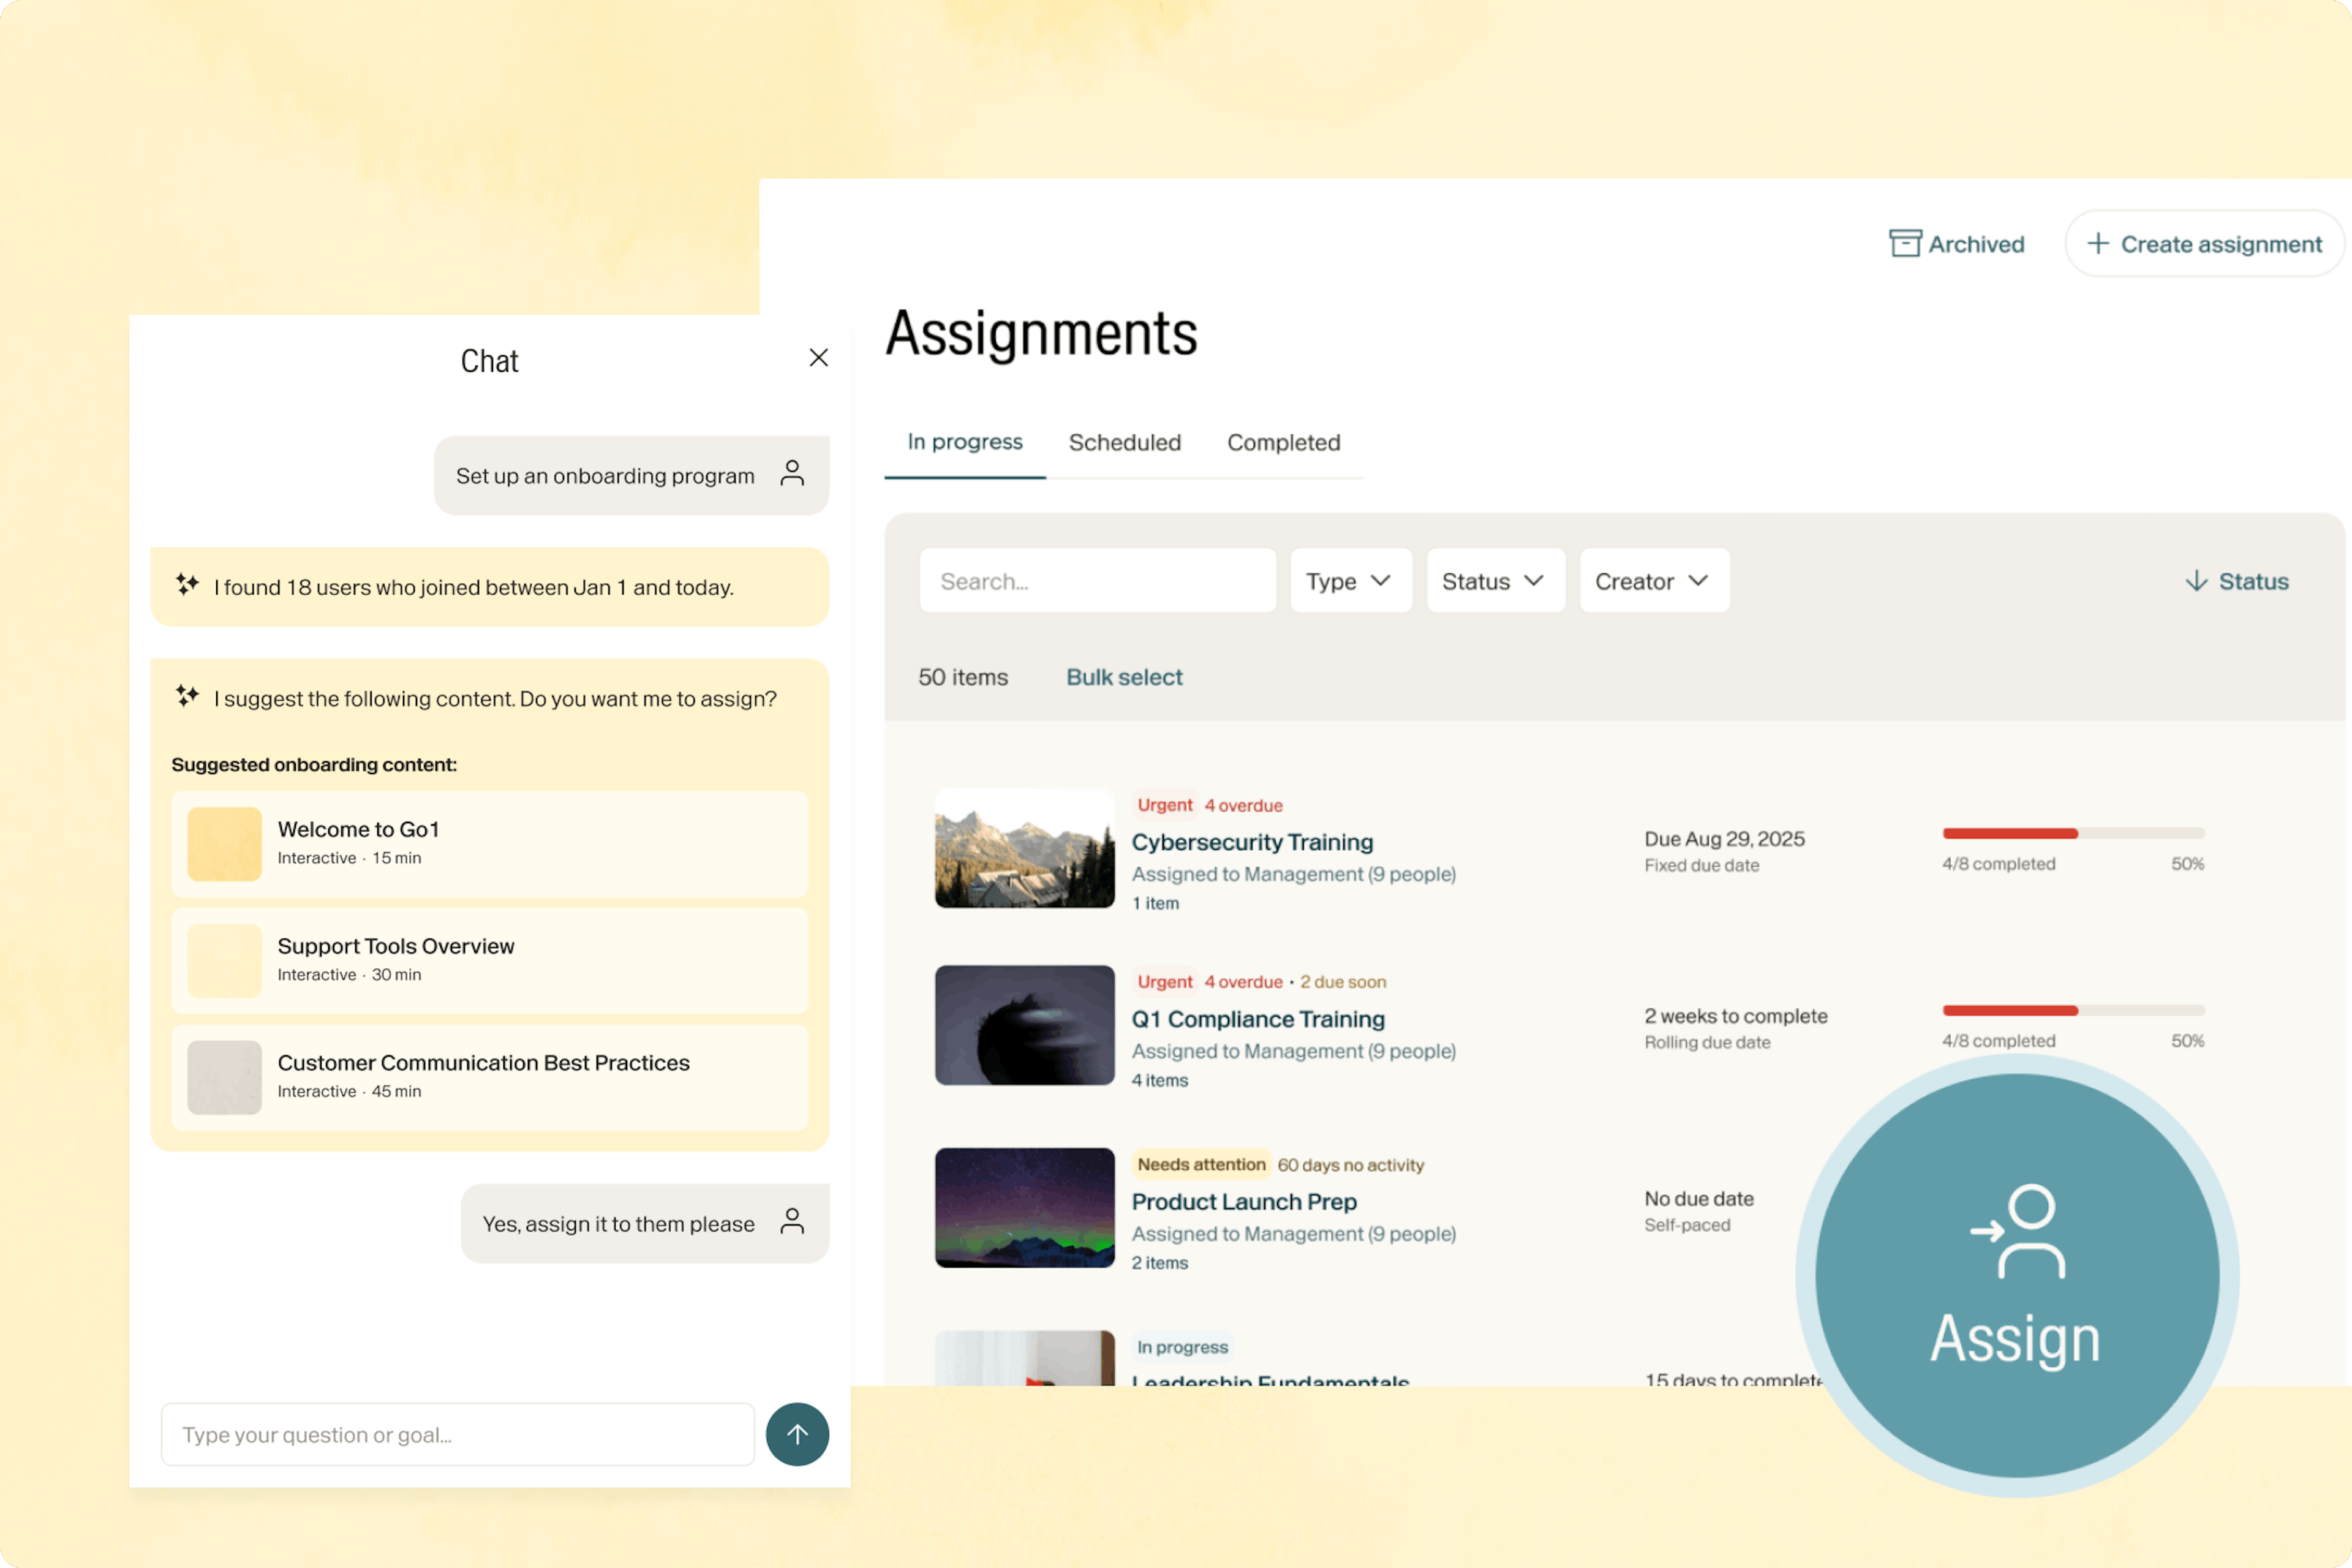This screenshot has height=1568, width=2352.
Task: Switch to the Scheduled tab
Action: tap(1124, 442)
